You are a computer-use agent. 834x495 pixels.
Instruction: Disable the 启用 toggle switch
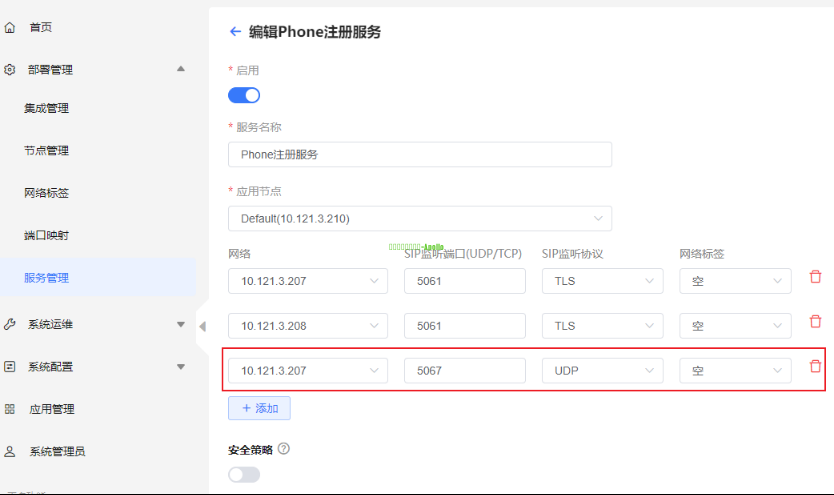coord(244,95)
